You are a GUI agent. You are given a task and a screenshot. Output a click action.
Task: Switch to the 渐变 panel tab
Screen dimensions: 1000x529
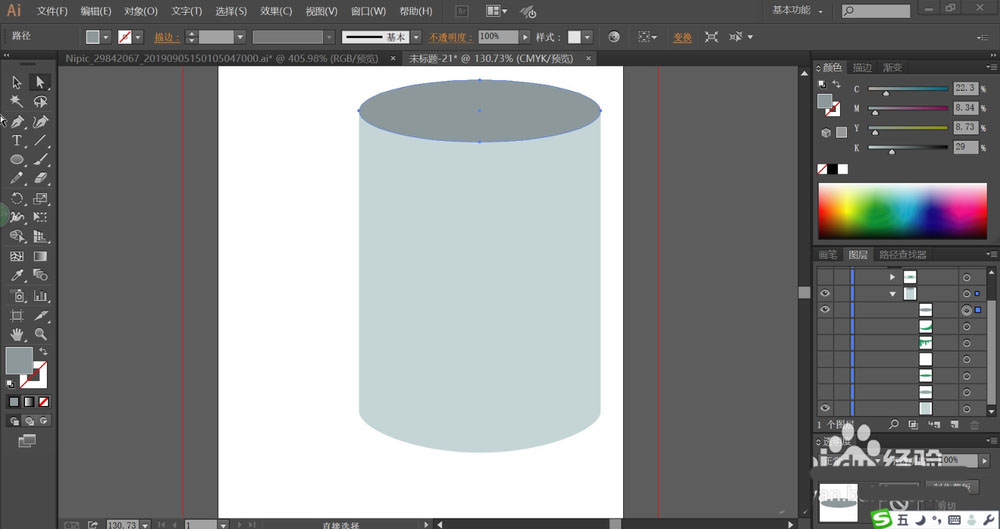892,68
